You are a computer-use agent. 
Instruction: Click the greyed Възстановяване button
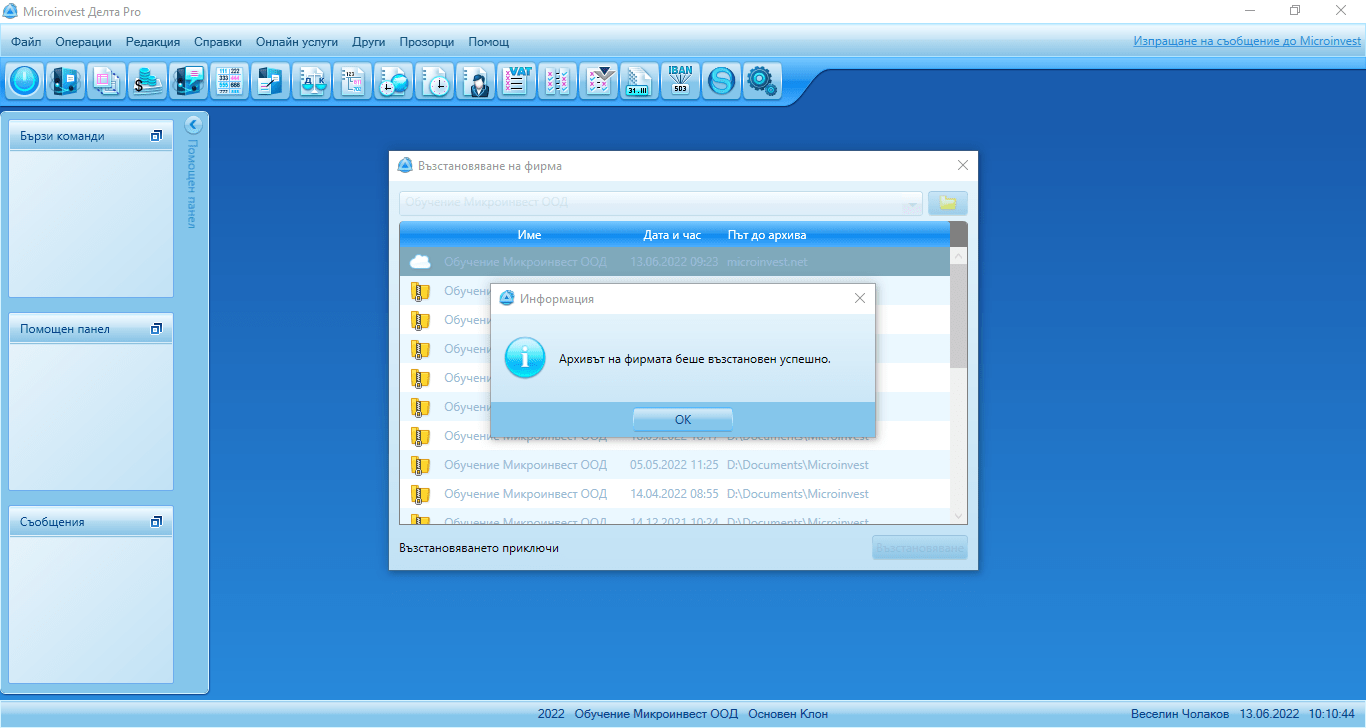point(920,548)
